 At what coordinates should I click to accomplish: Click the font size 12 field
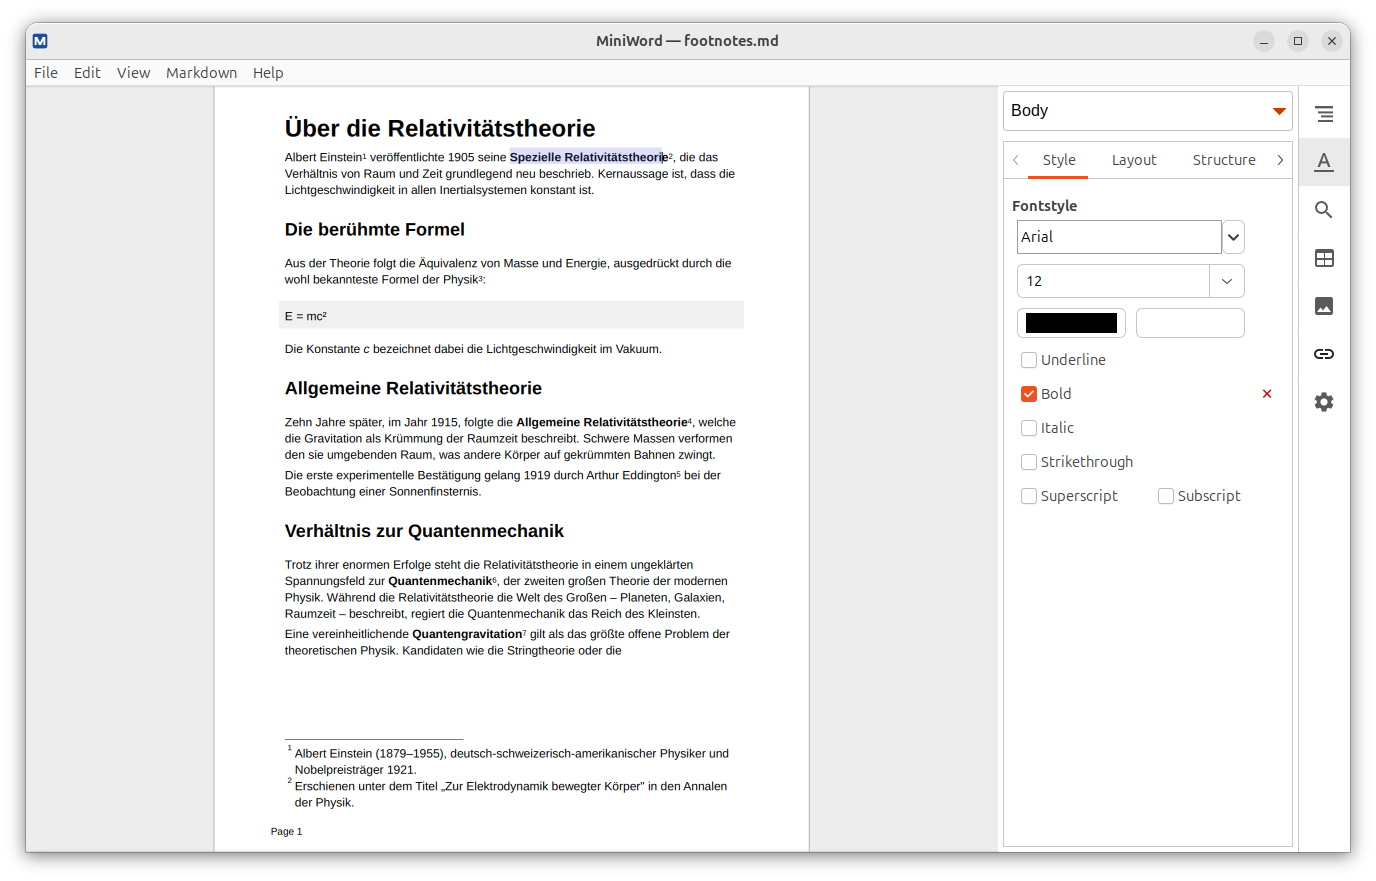1113,281
